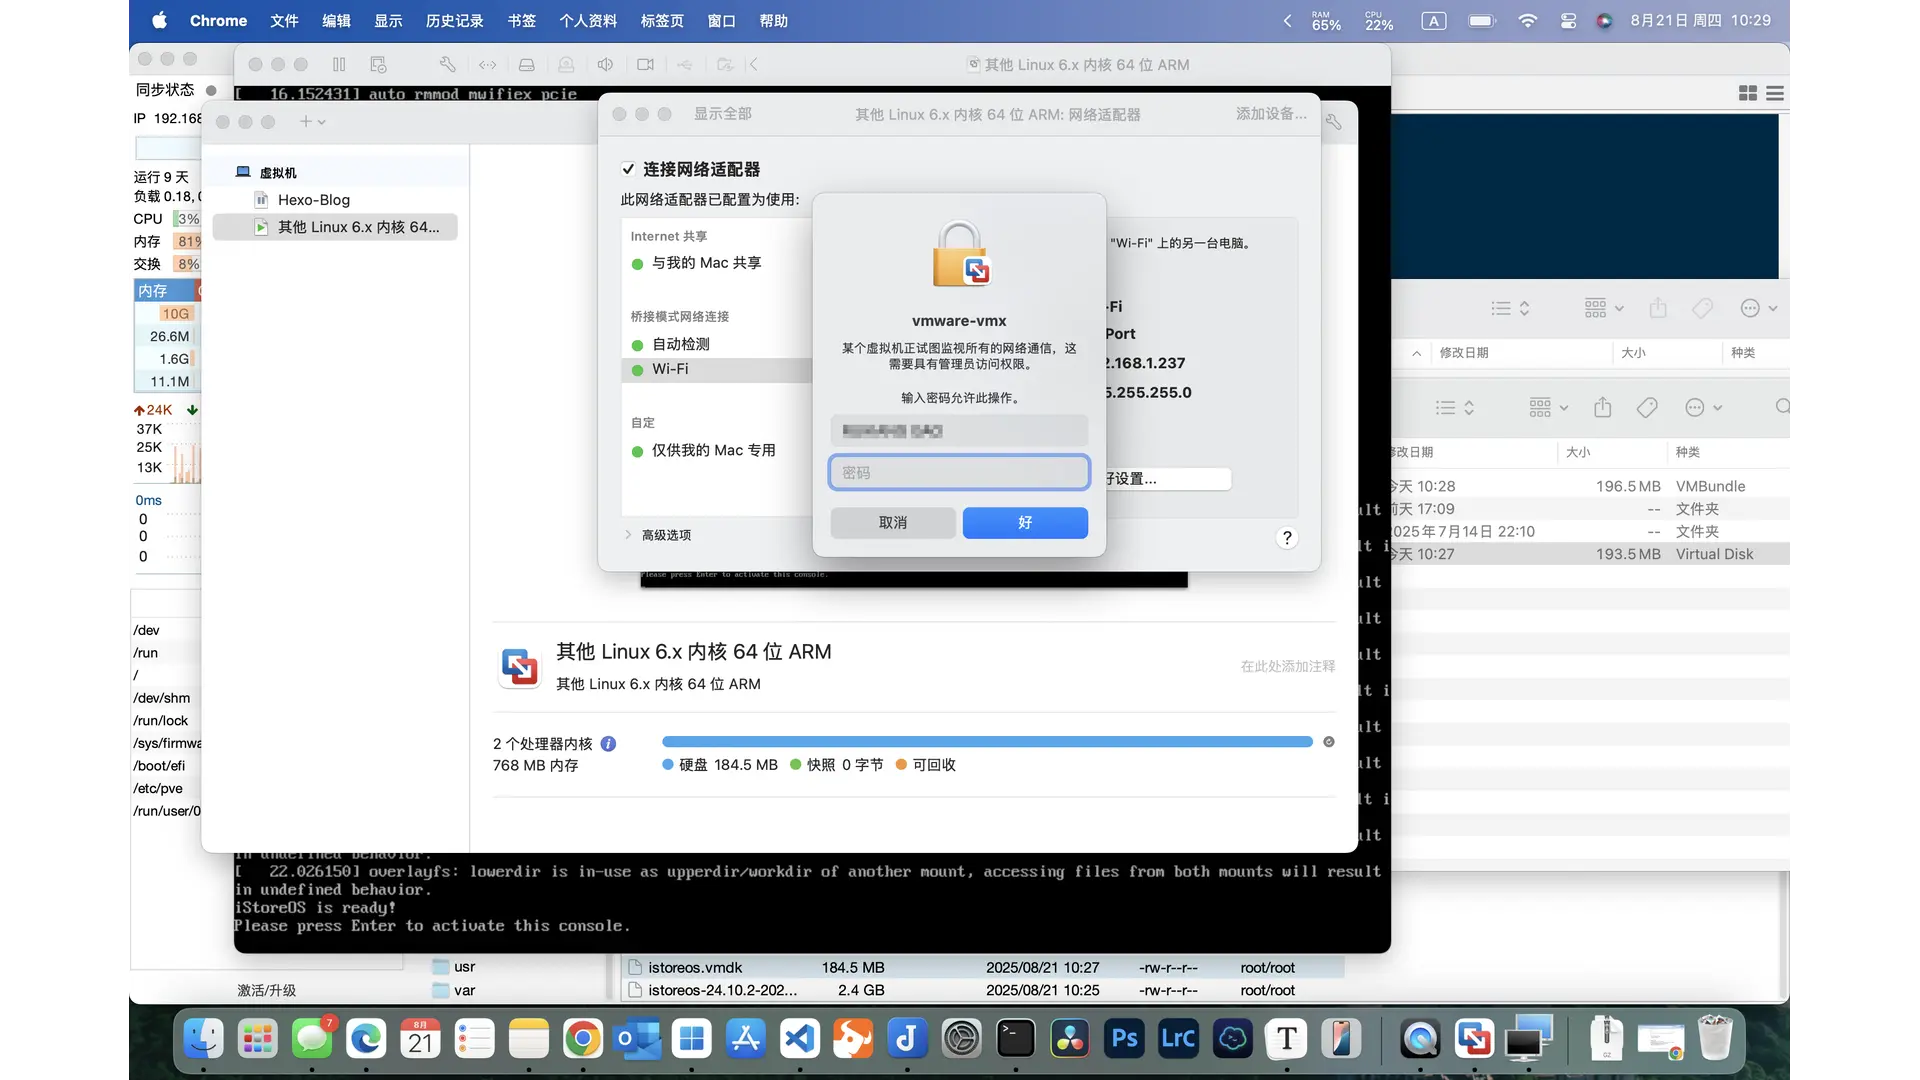1920x1080 pixels.
Task: Click the shared folder icon in VM toolbar
Action: pos(725,65)
